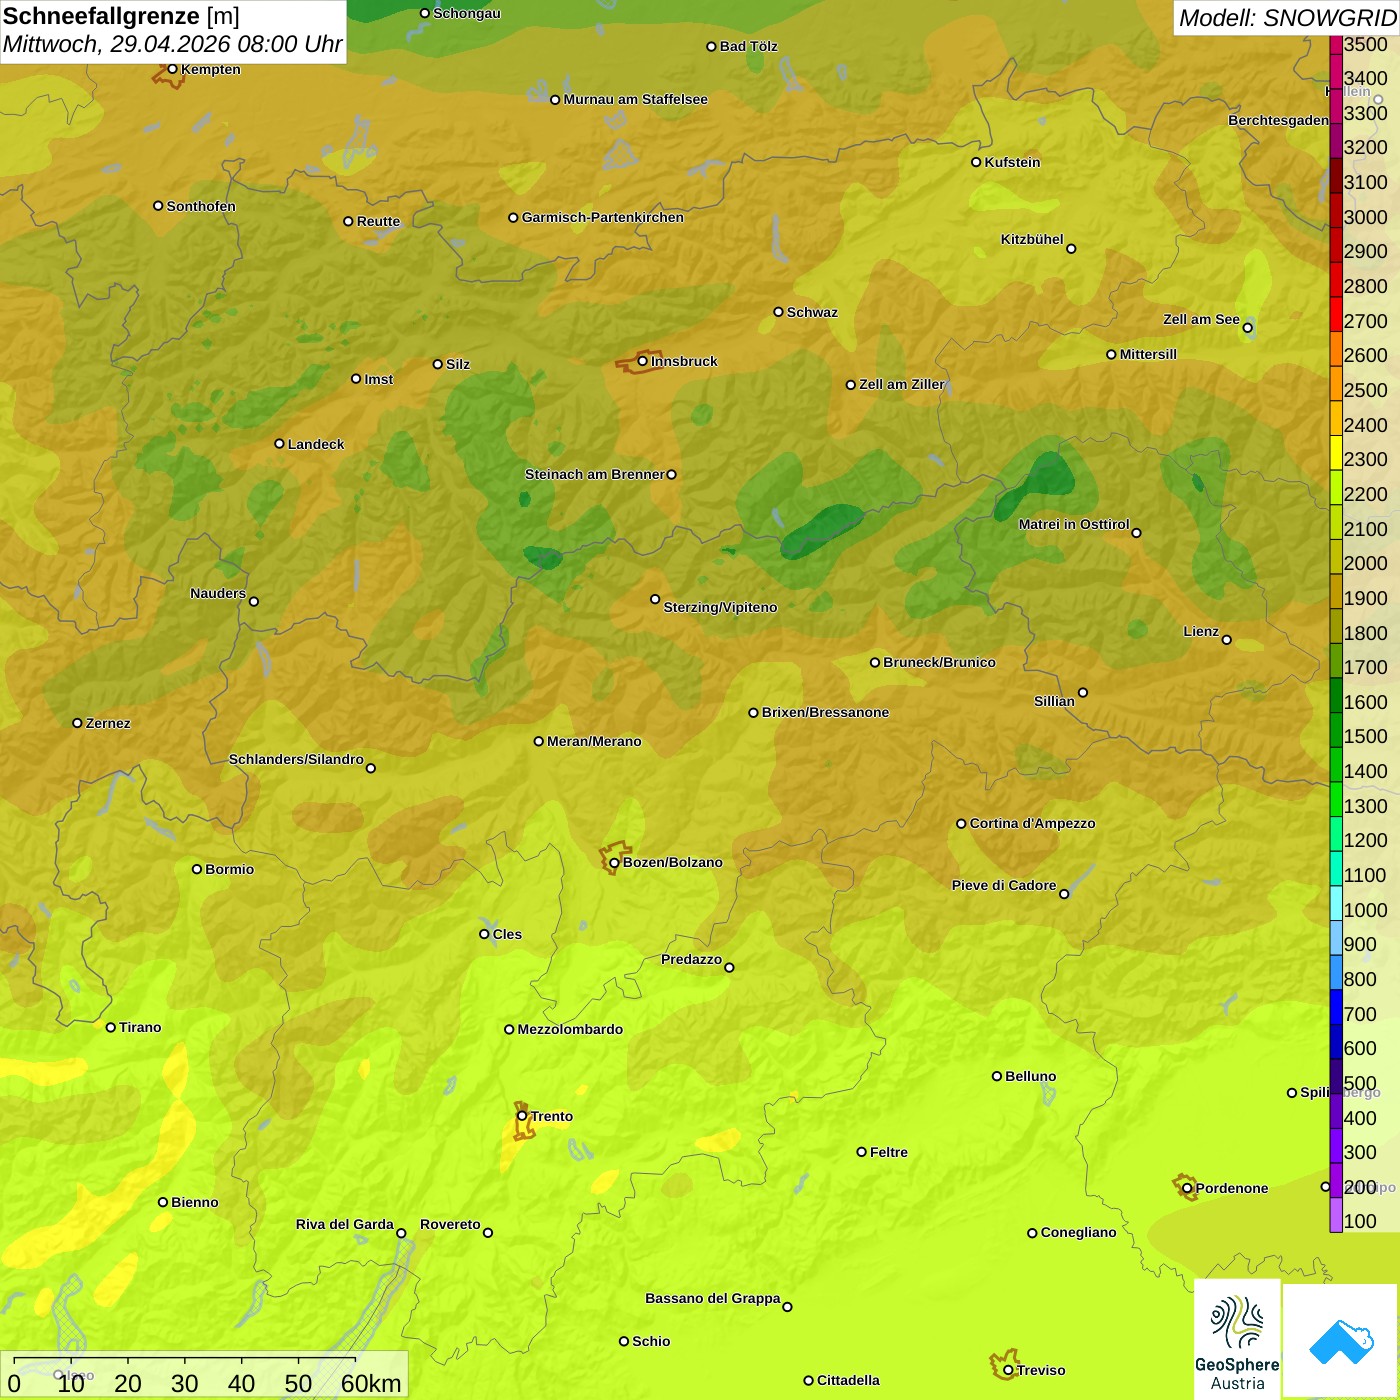Click the Reutte label
Image resolution: width=1400 pixels, height=1400 pixels.
click(x=378, y=221)
